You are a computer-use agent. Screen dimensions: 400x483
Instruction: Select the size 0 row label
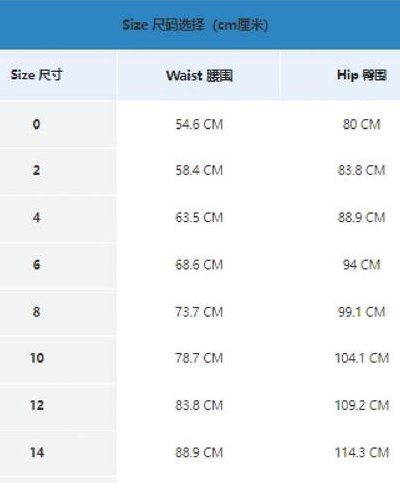[36, 124]
